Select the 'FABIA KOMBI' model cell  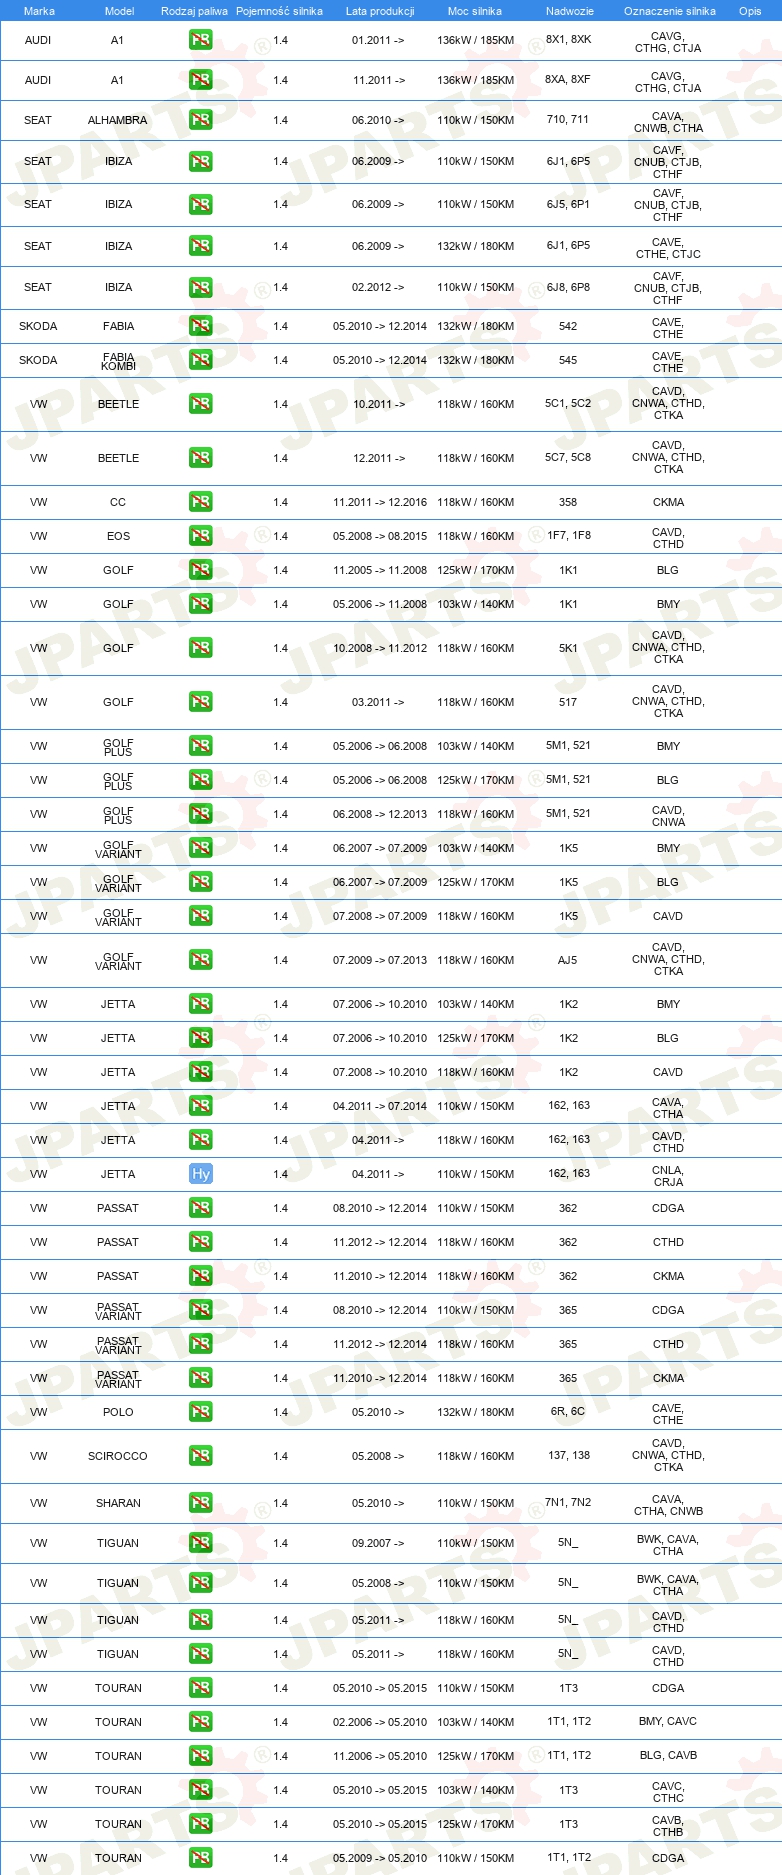(x=118, y=361)
